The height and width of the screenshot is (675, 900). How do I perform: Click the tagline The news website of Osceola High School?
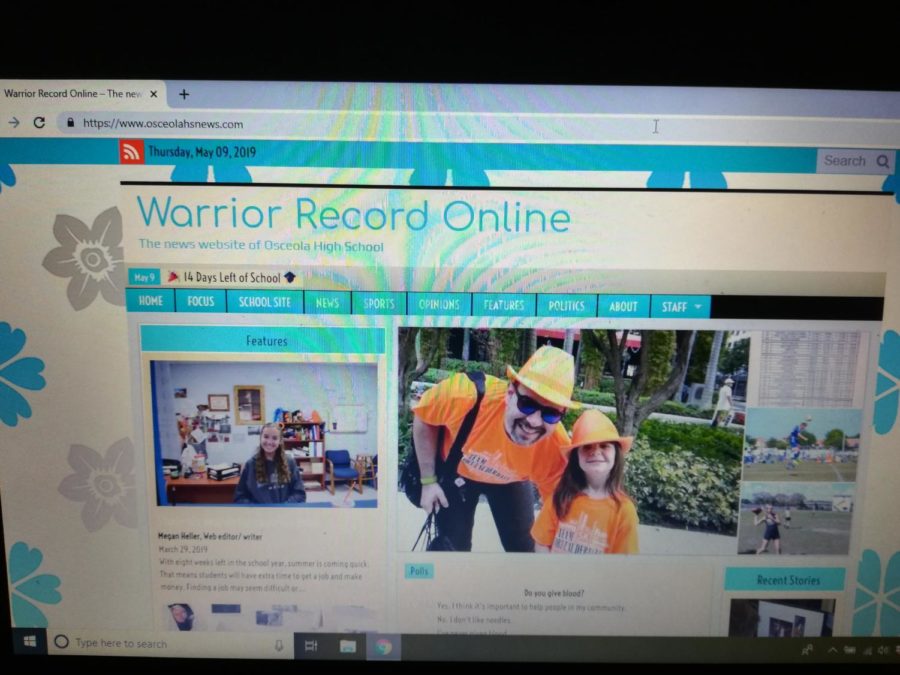tap(261, 245)
